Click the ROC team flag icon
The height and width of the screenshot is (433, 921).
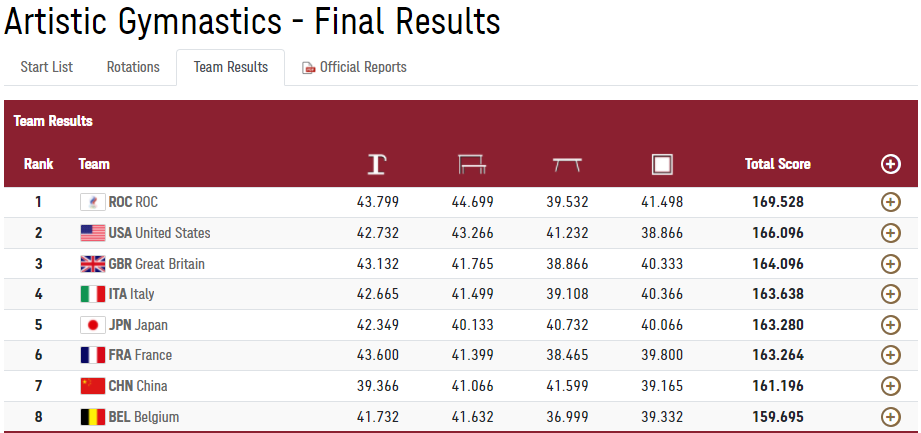tap(92, 202)
